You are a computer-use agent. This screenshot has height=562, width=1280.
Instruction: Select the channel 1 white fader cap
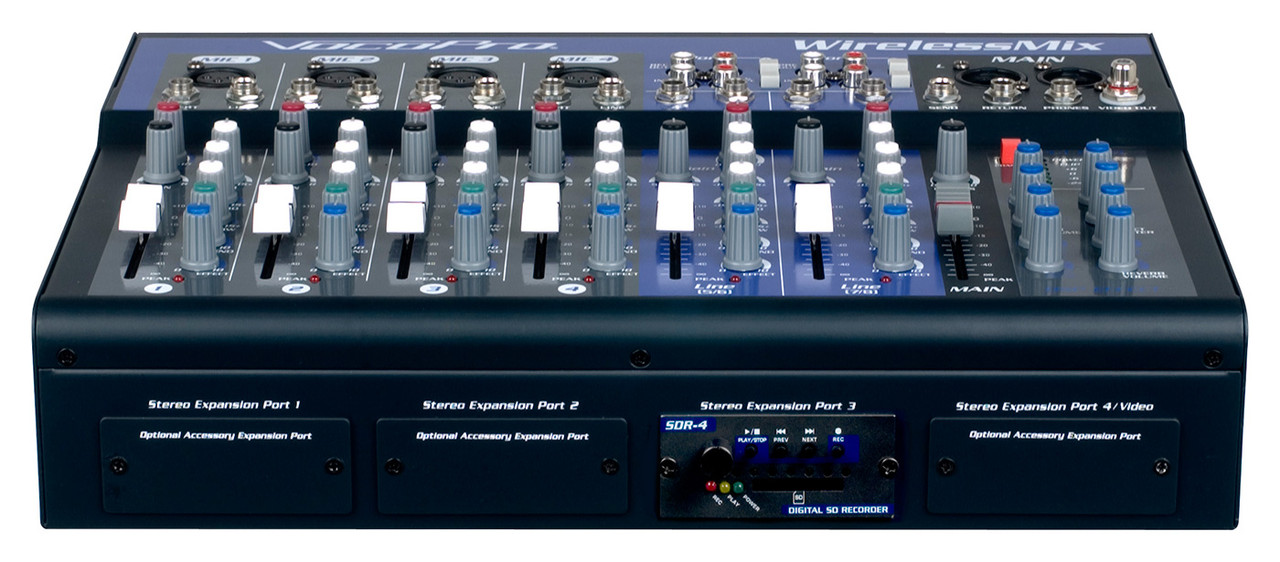[x=139, y=208]
